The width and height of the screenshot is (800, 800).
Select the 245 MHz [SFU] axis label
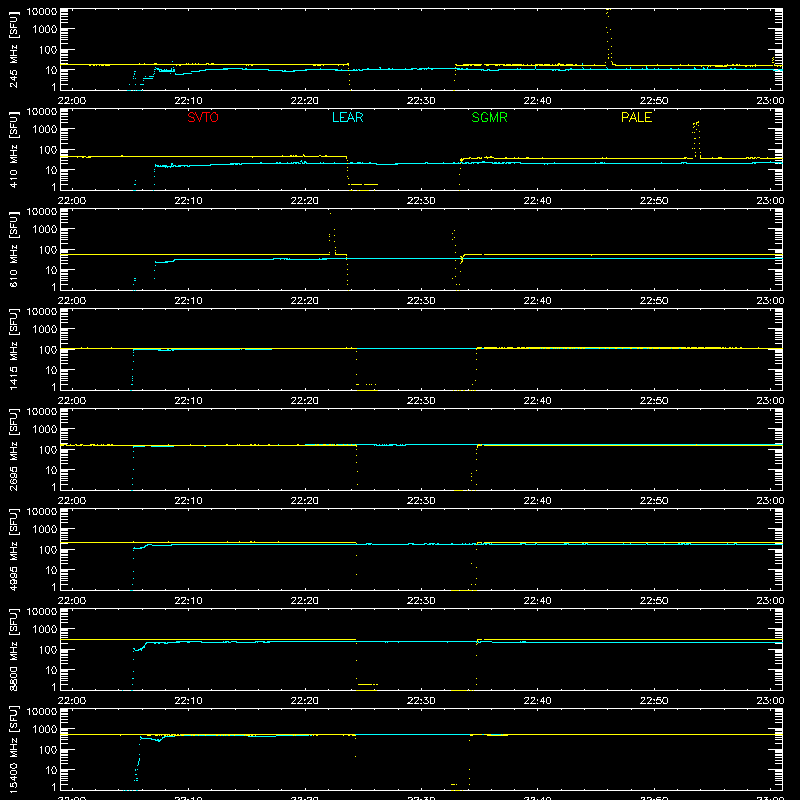pos(13,49)
